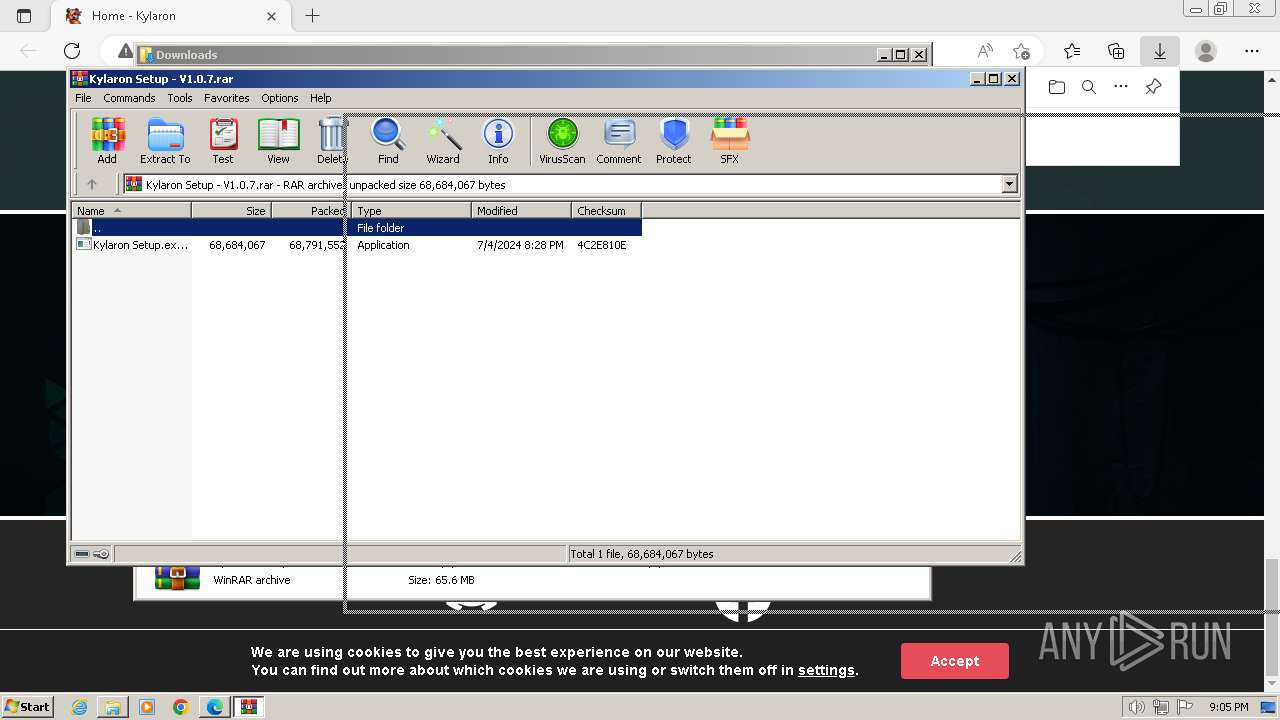
Task: Open Edge downloads toolbar icon
Action: click(x=1160, y=51)
